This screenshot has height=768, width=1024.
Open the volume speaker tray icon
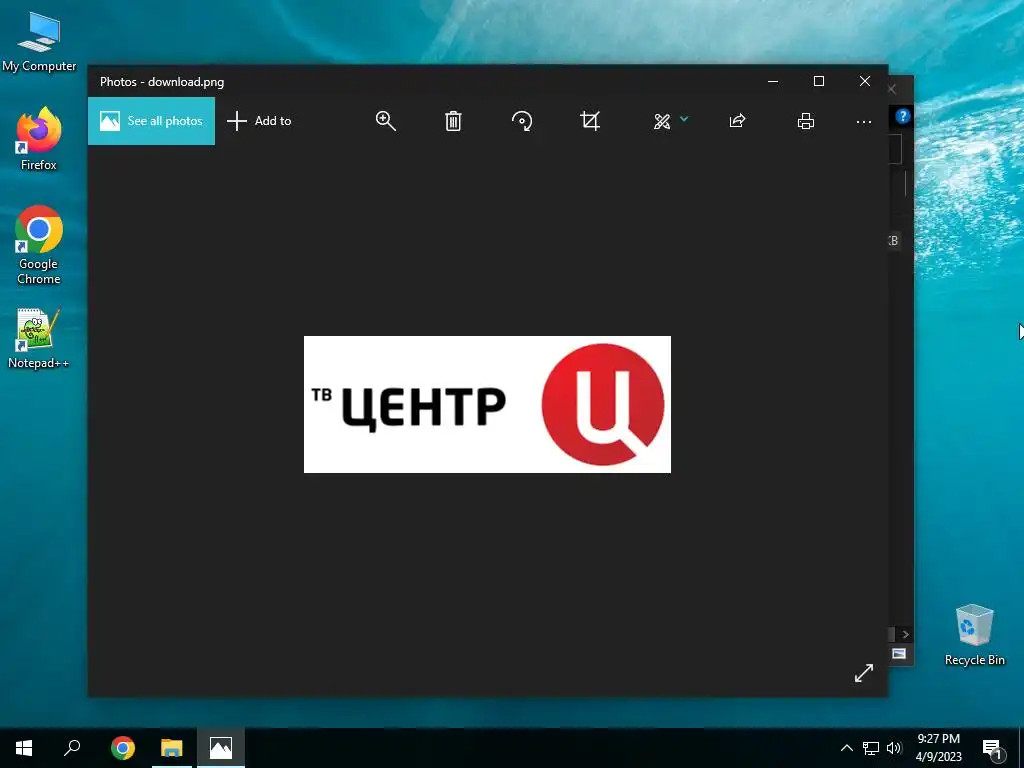(x=894, y=748)
